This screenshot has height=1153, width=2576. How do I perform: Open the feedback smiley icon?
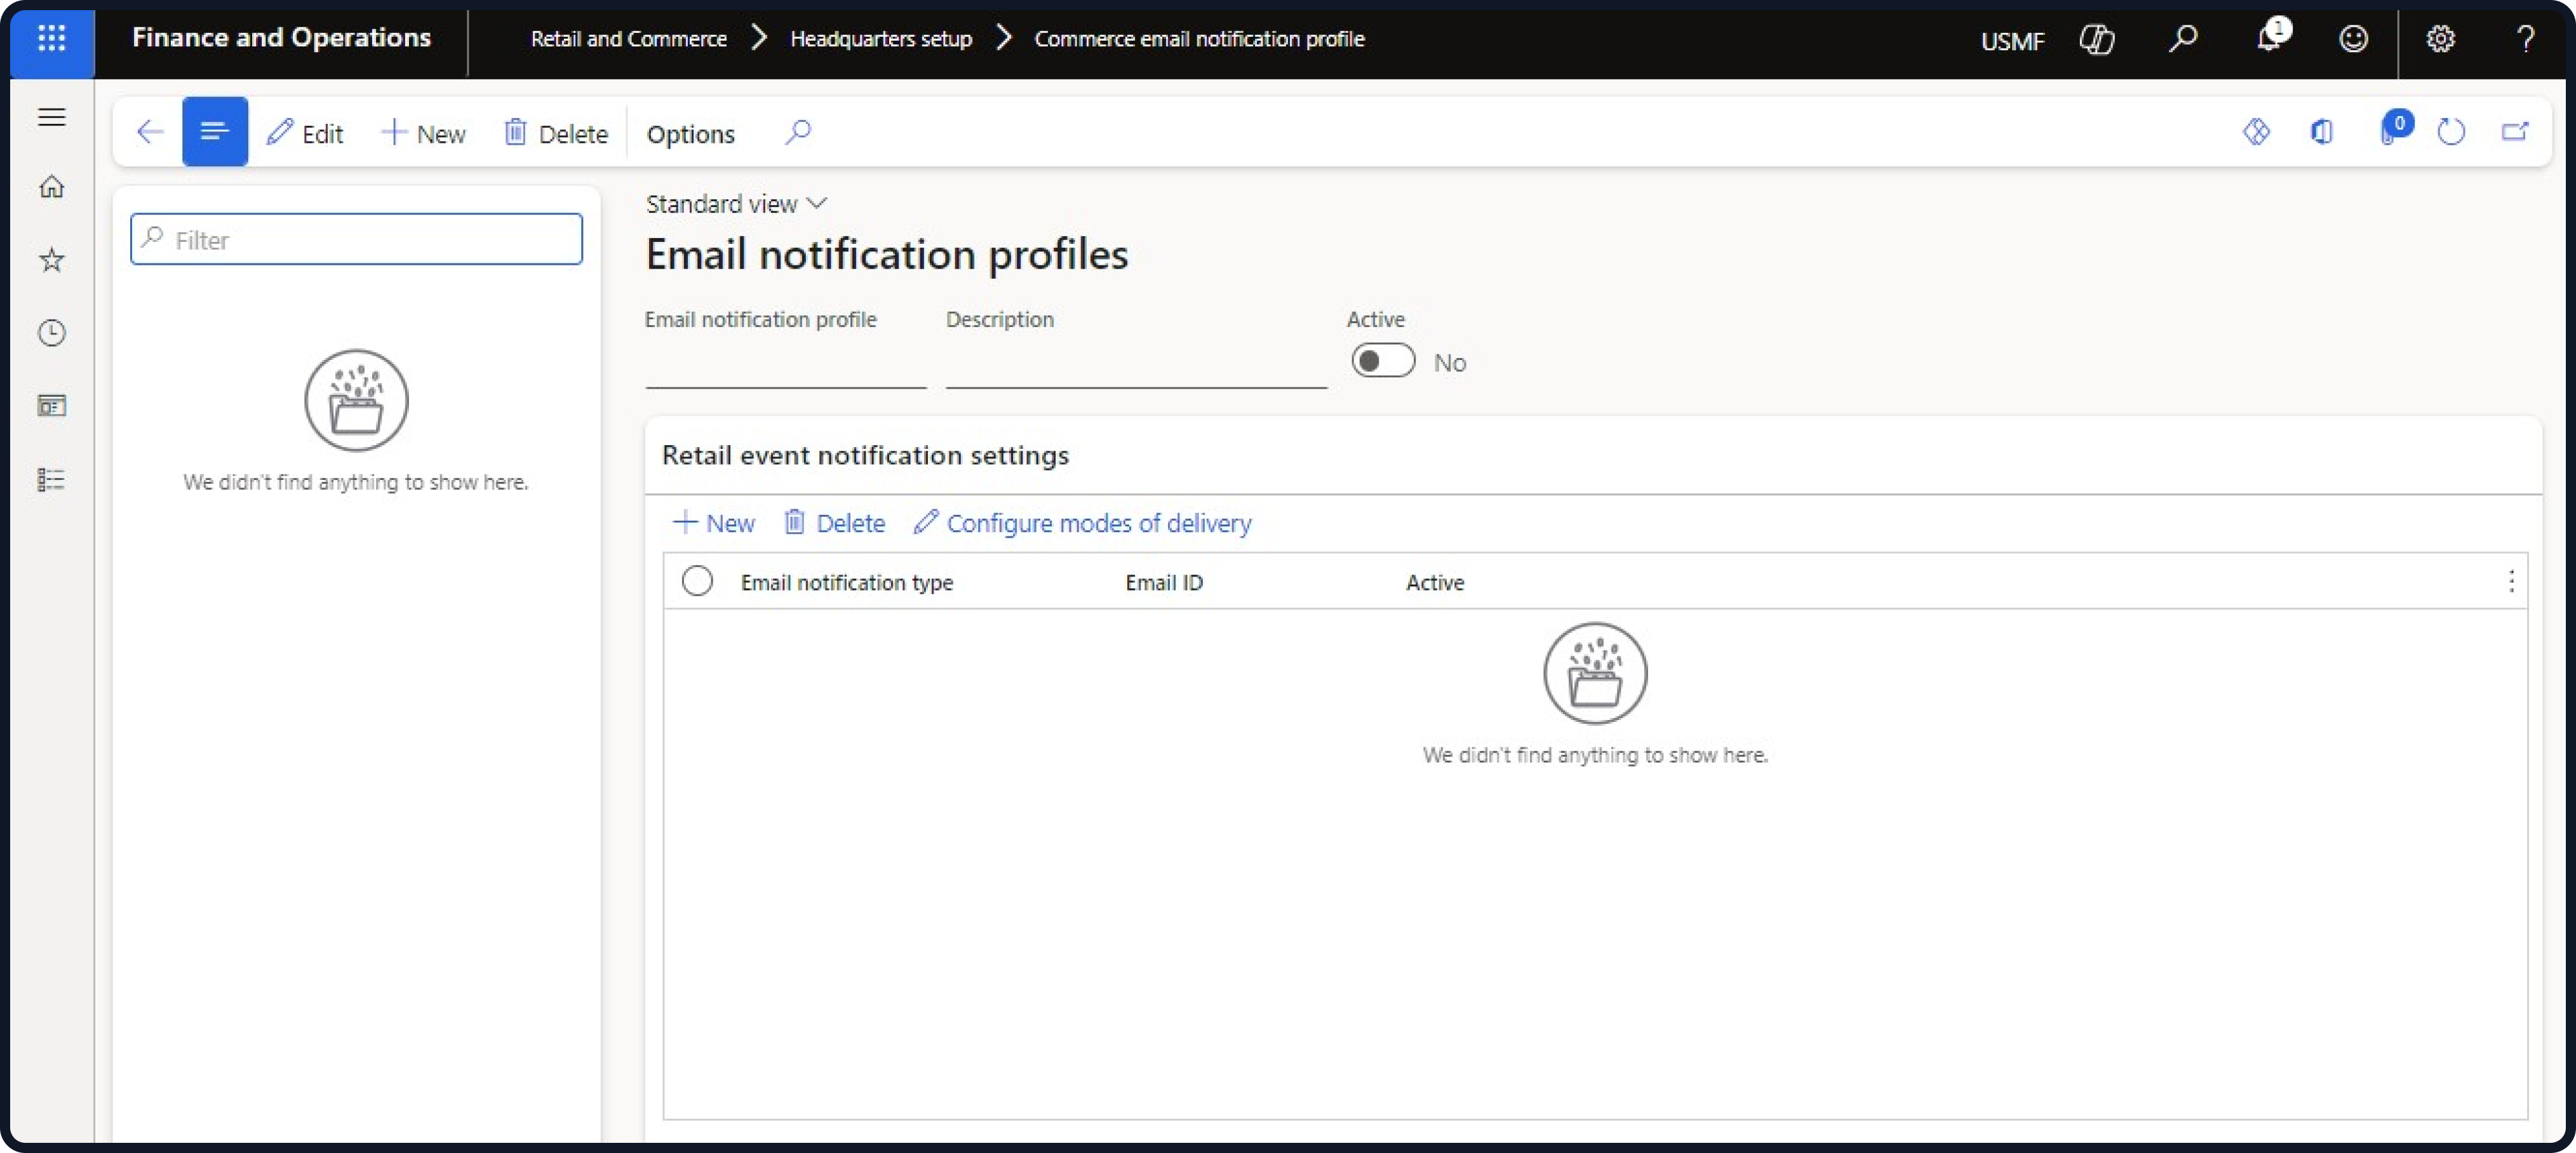pyautogui.click(x=2353, y=39)
